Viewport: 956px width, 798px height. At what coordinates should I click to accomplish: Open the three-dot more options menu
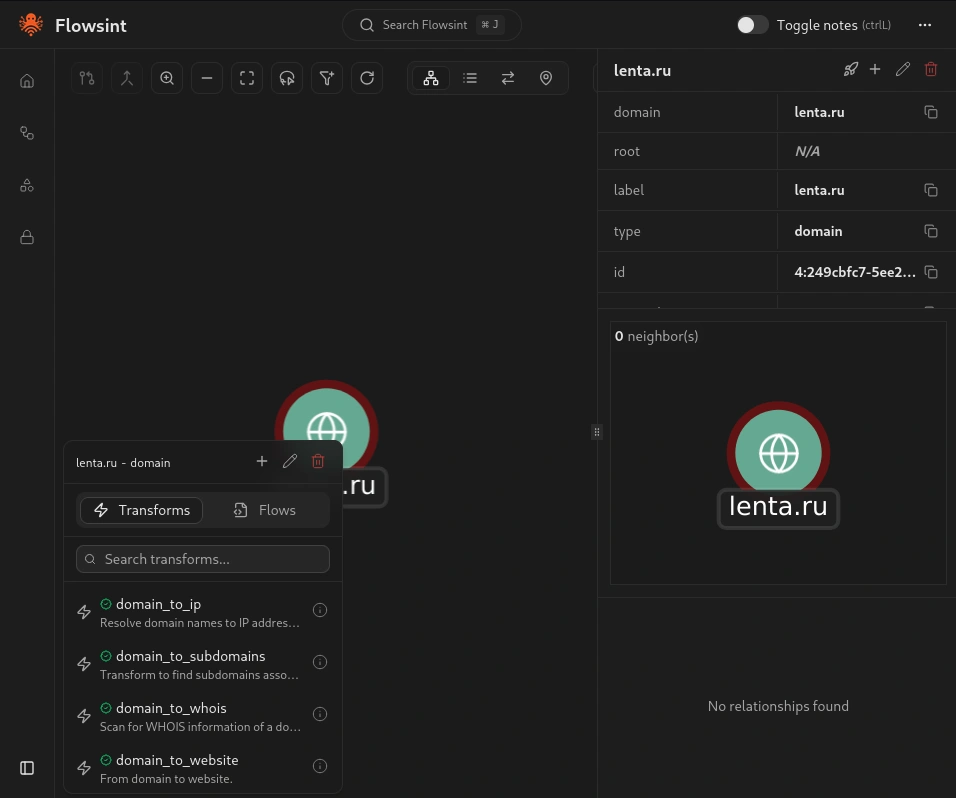[x=924, y=25]
